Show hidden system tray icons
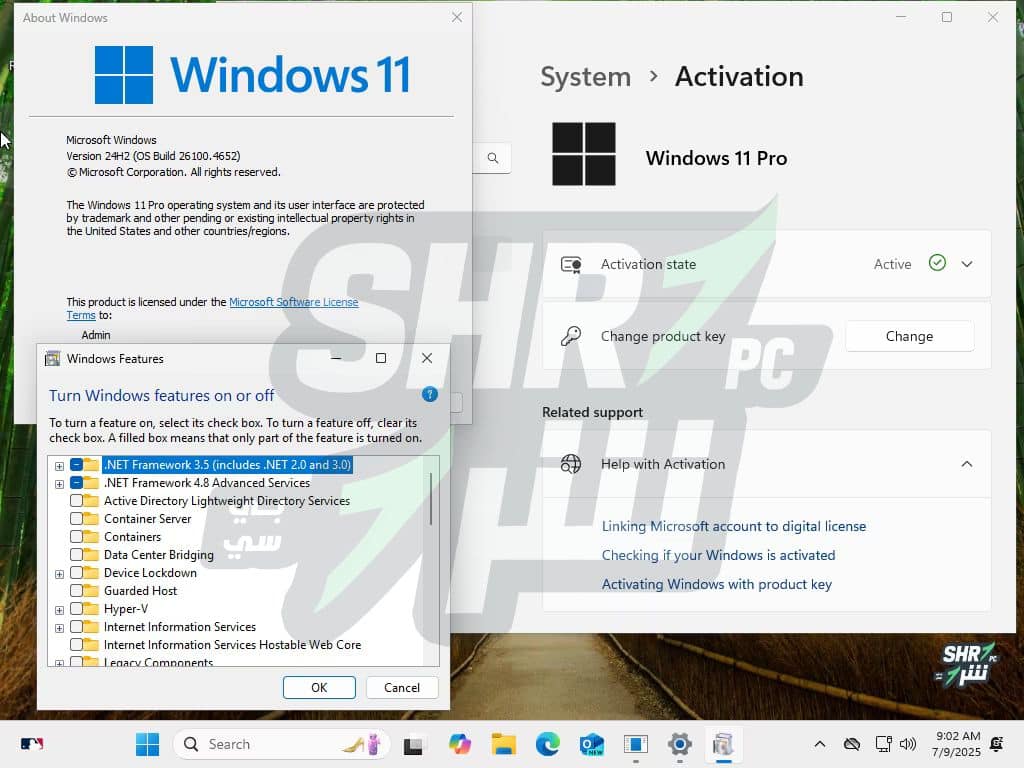The width and height of the screenshot is (1024, 768). pos(820,744)
